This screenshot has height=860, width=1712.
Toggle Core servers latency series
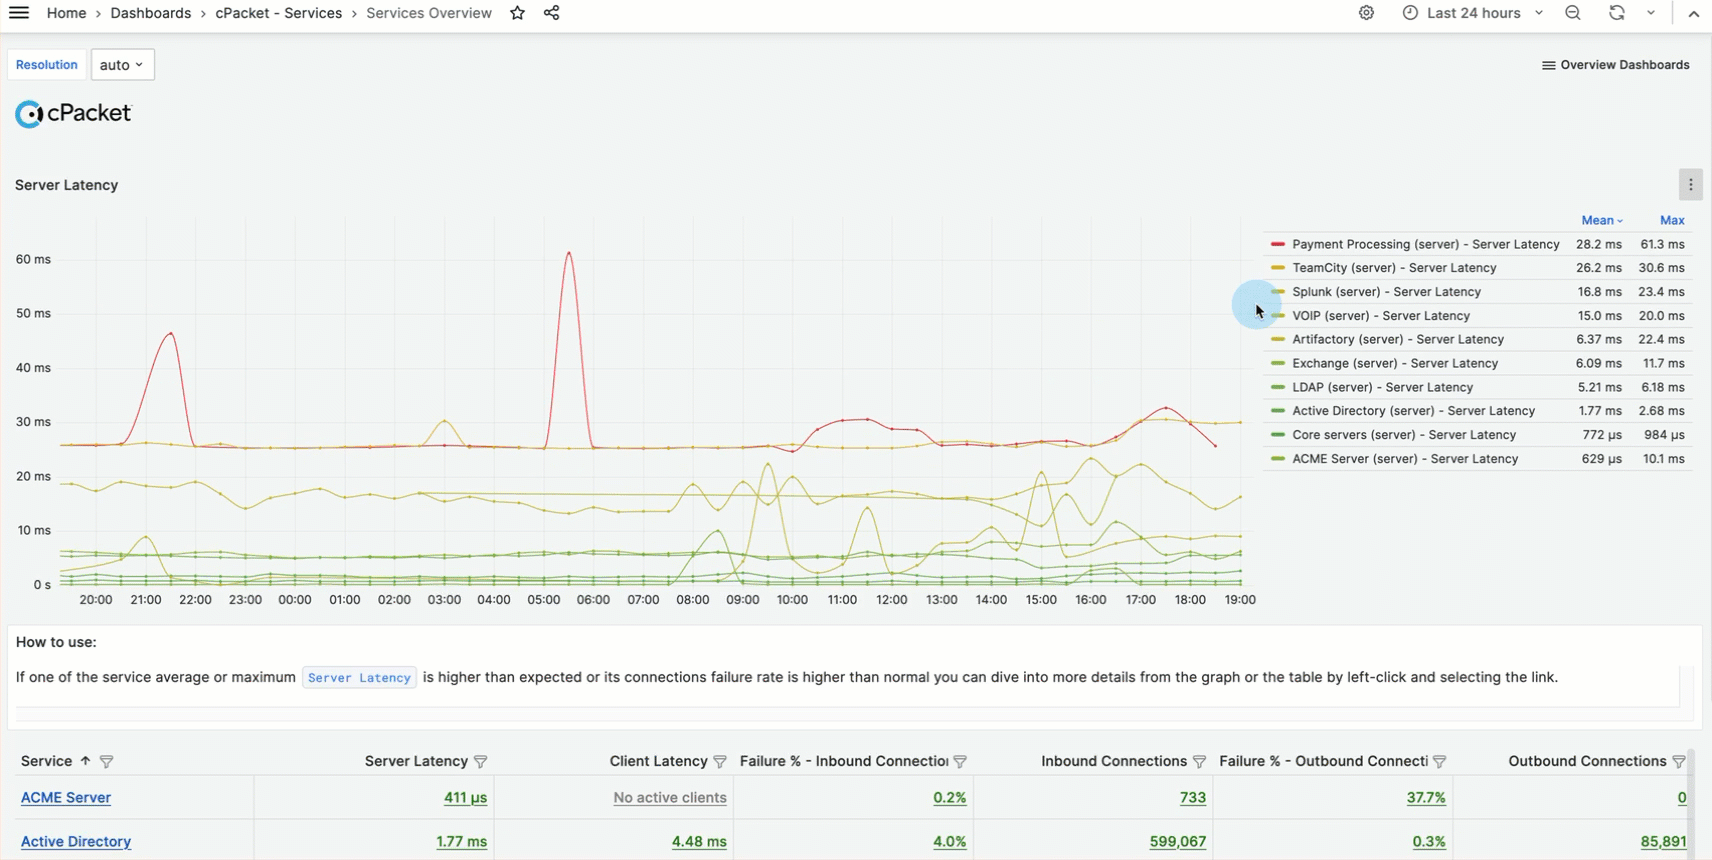pos(1404,435)
